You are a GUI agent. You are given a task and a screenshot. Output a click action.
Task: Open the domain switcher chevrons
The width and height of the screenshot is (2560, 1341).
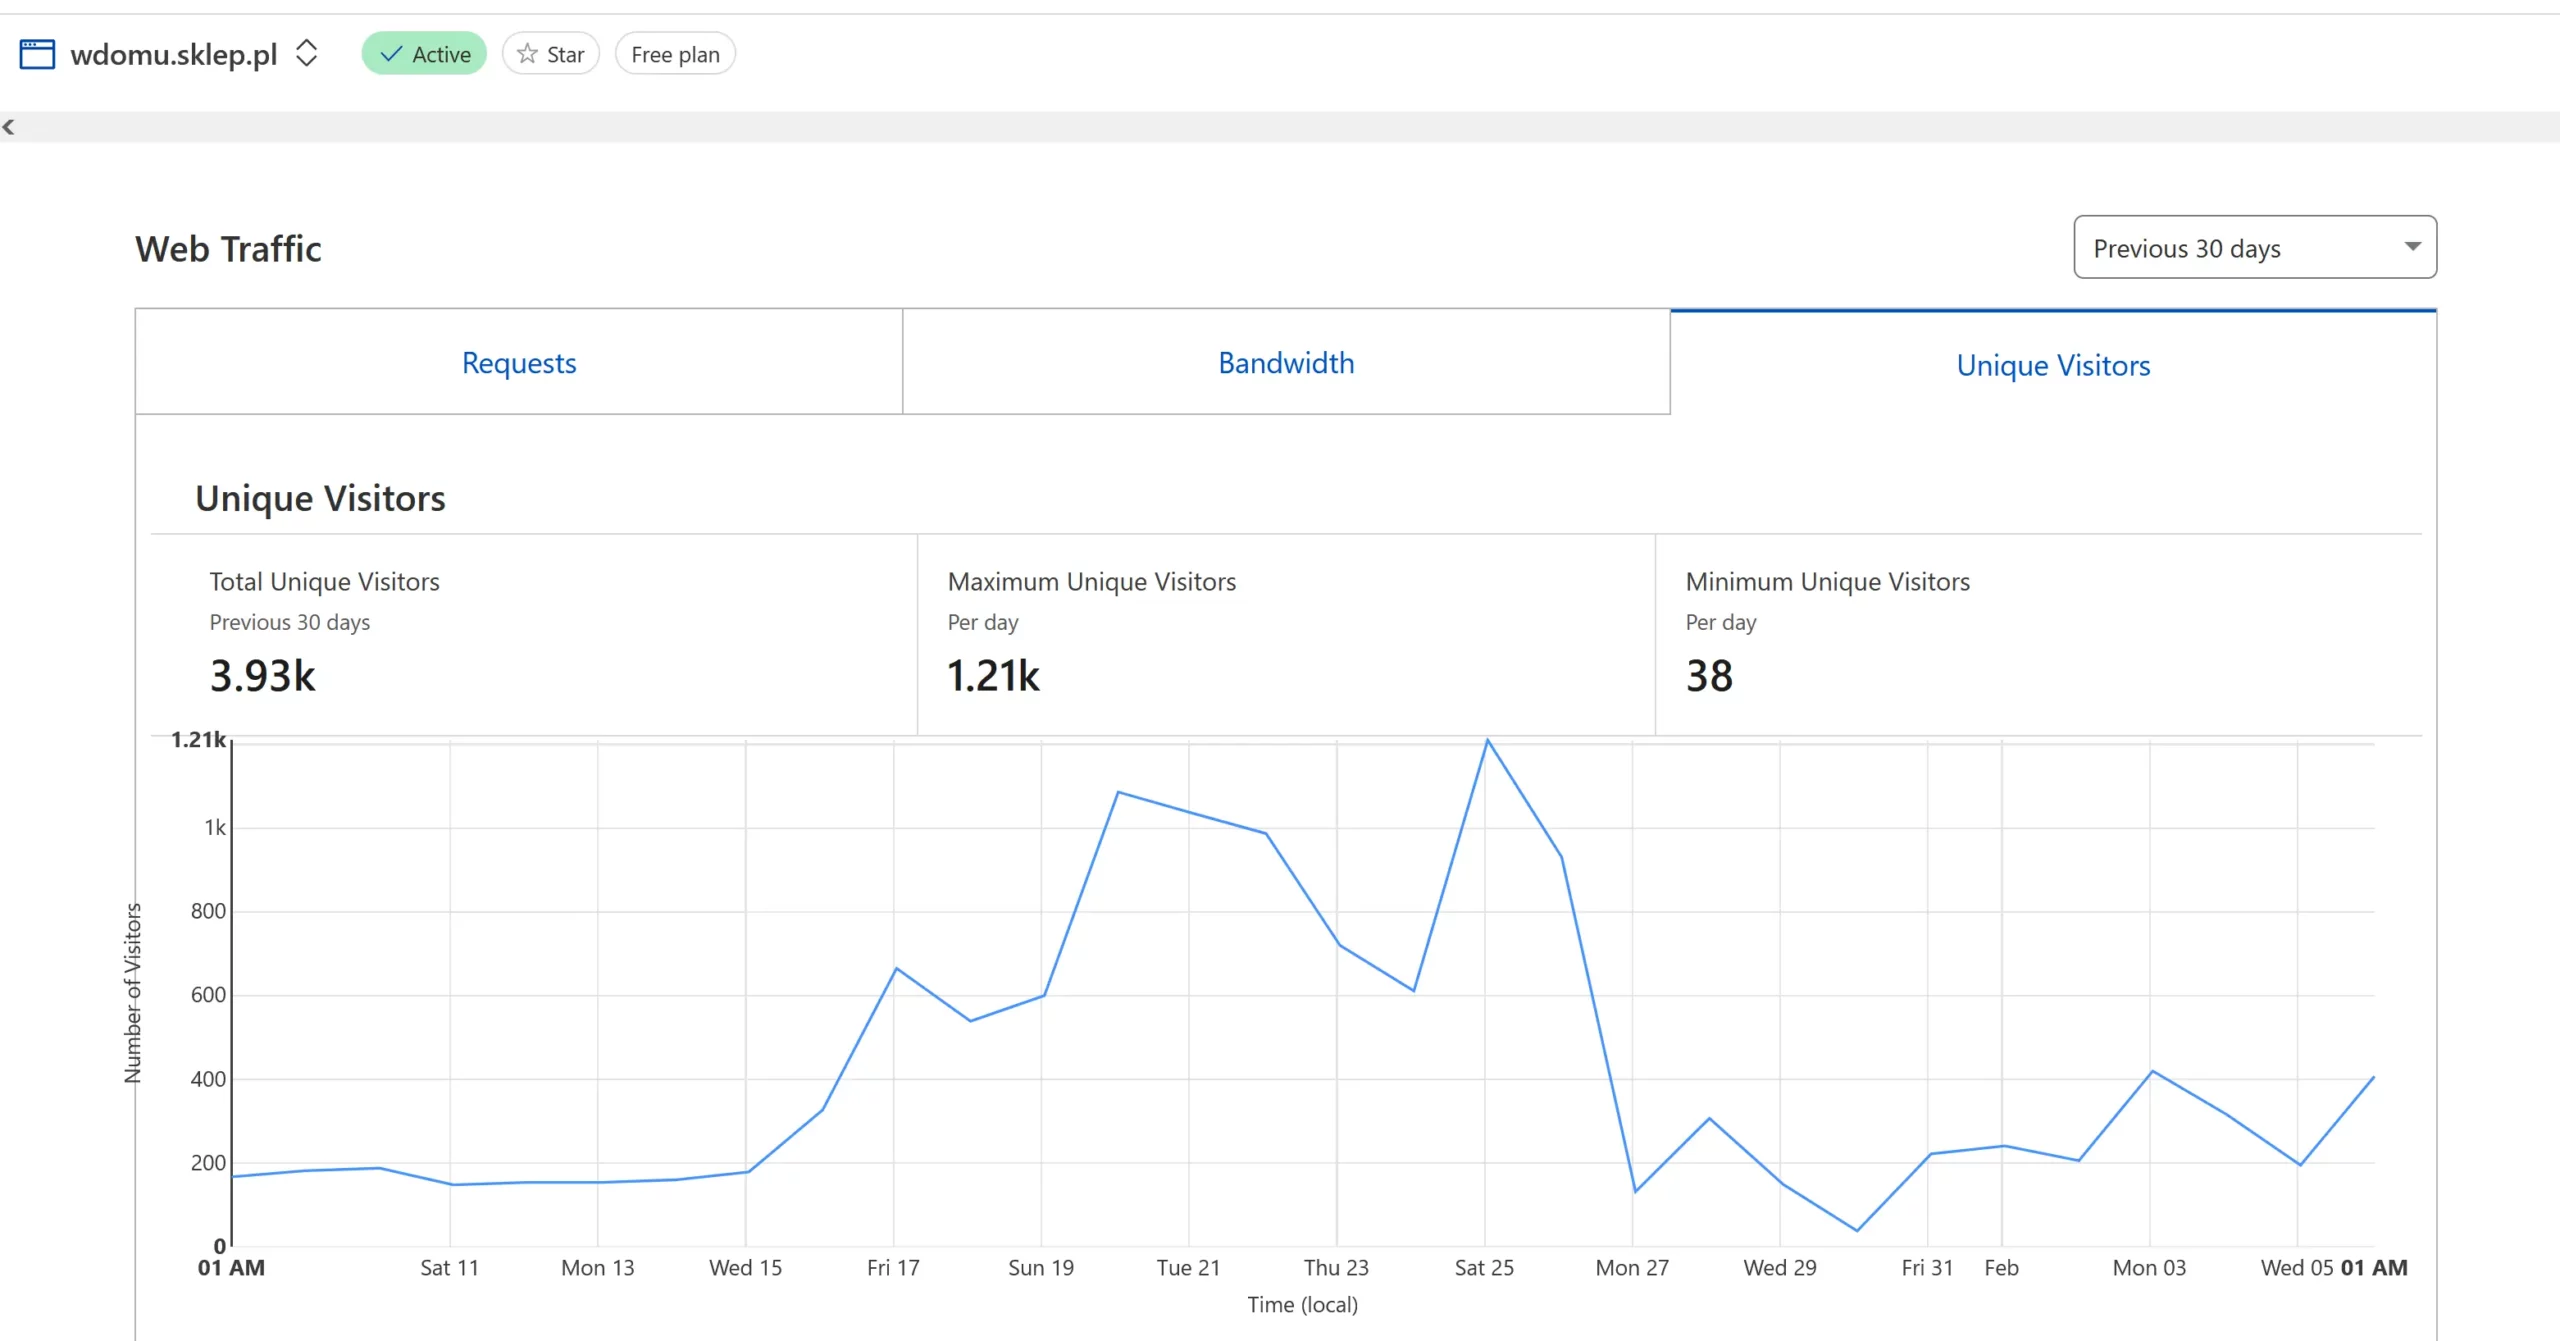coord(307,53)
